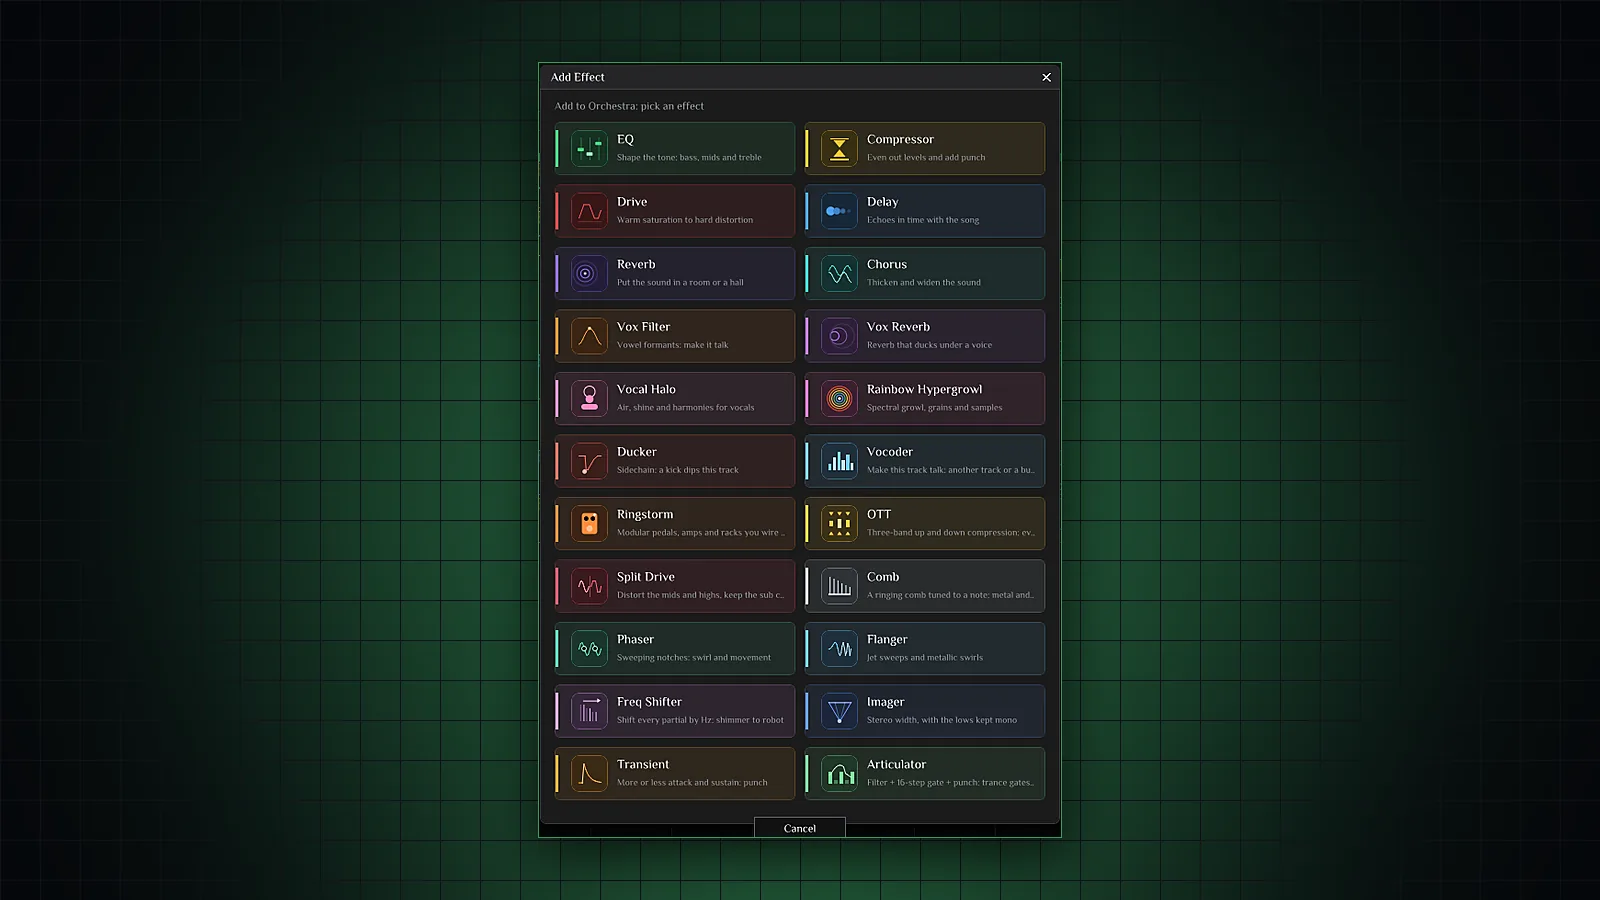Choose the Split Drive waveform icon
Screen dimensions: 1600x900
click(x=589, y=586)
